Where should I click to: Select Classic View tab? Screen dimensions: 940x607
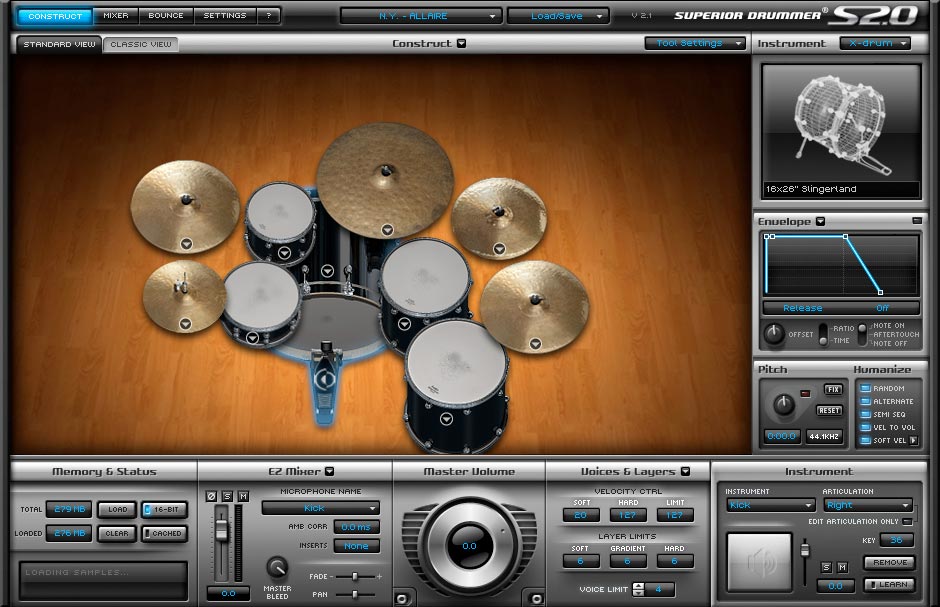140,44
